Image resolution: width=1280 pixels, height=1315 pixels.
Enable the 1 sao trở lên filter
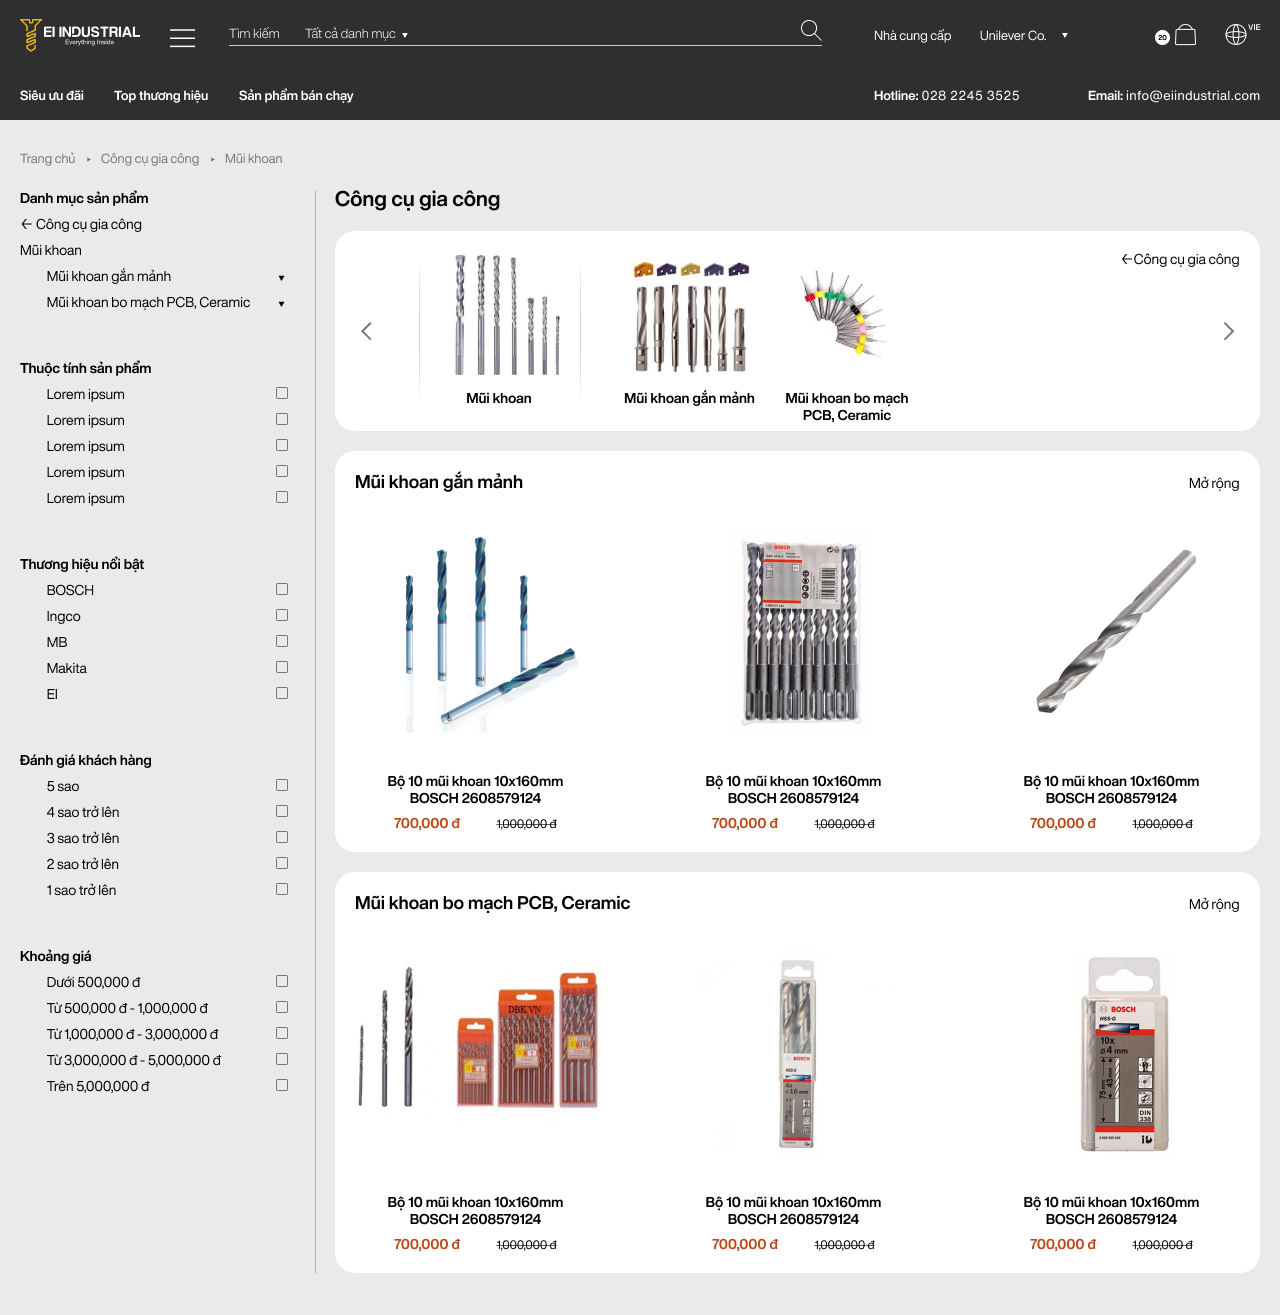[x=282, y=890]
